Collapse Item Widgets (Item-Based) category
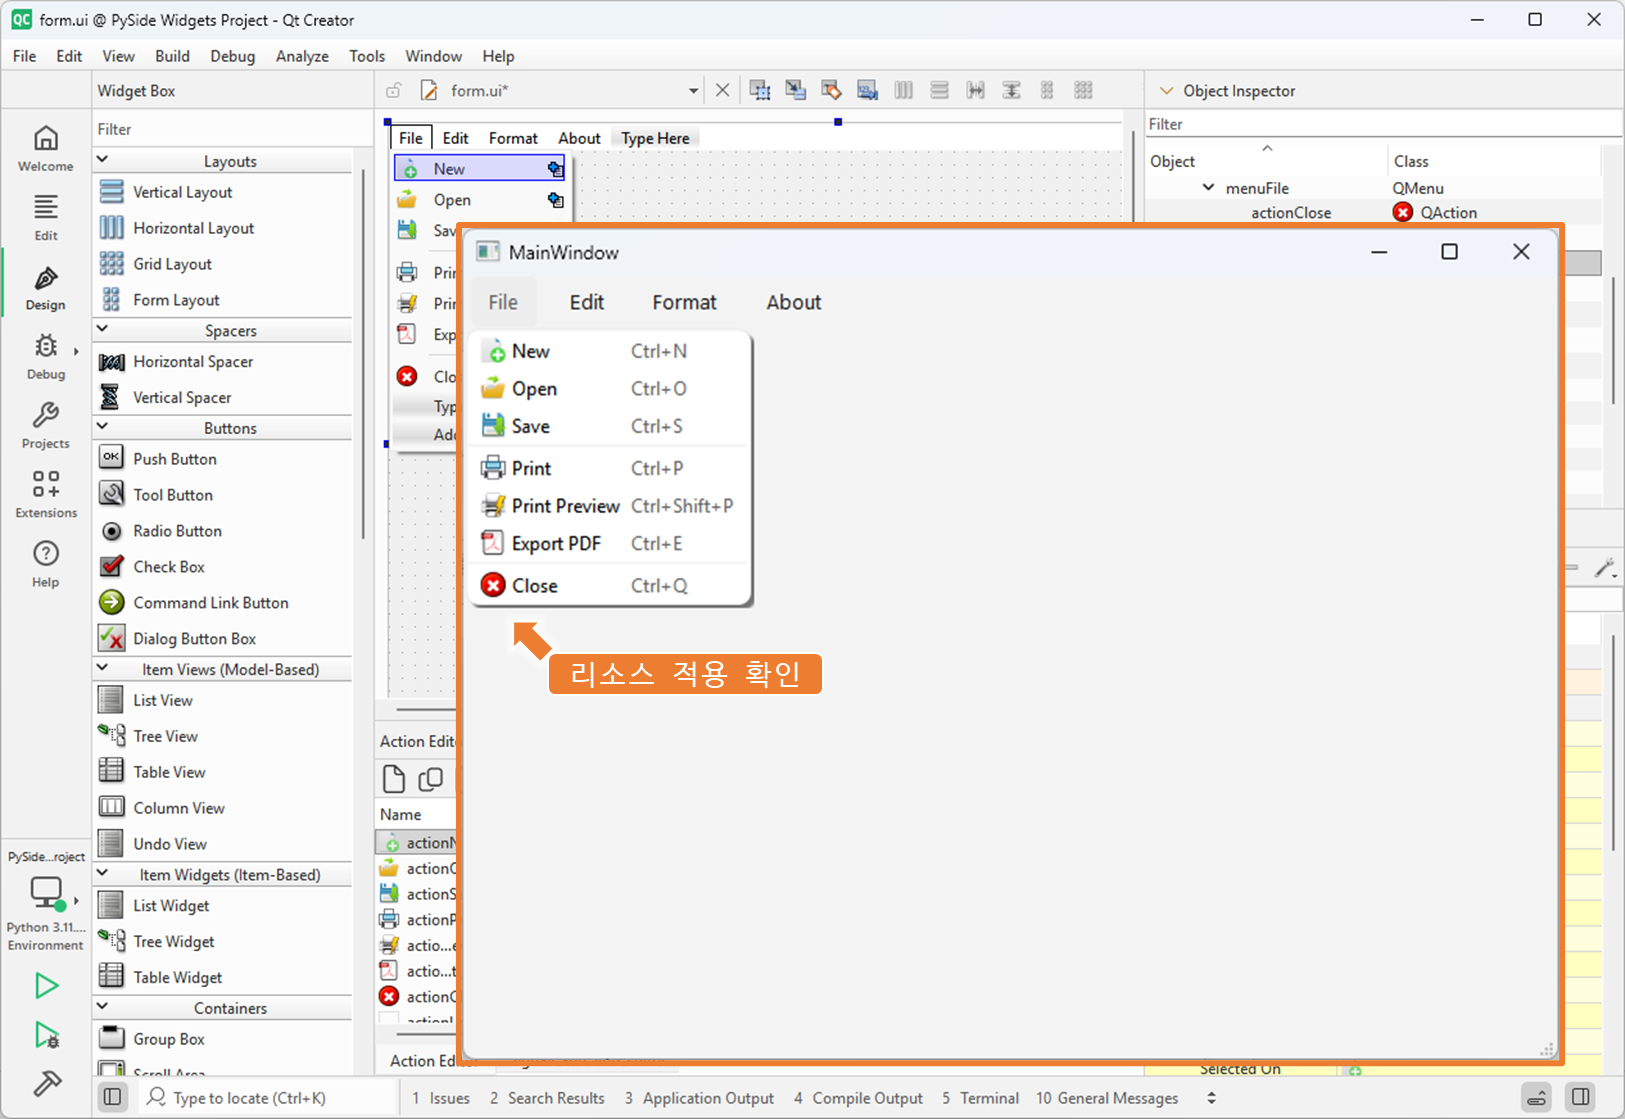This screenshot has width=1625, height=1119. tap(102, 873)
